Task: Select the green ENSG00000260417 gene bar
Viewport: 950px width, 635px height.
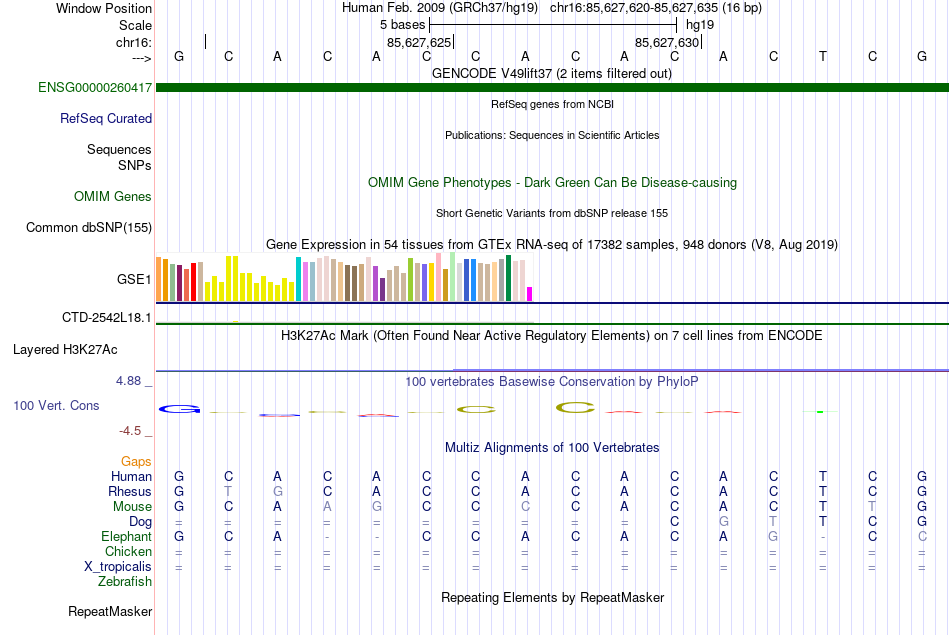Action: point(552,87)
